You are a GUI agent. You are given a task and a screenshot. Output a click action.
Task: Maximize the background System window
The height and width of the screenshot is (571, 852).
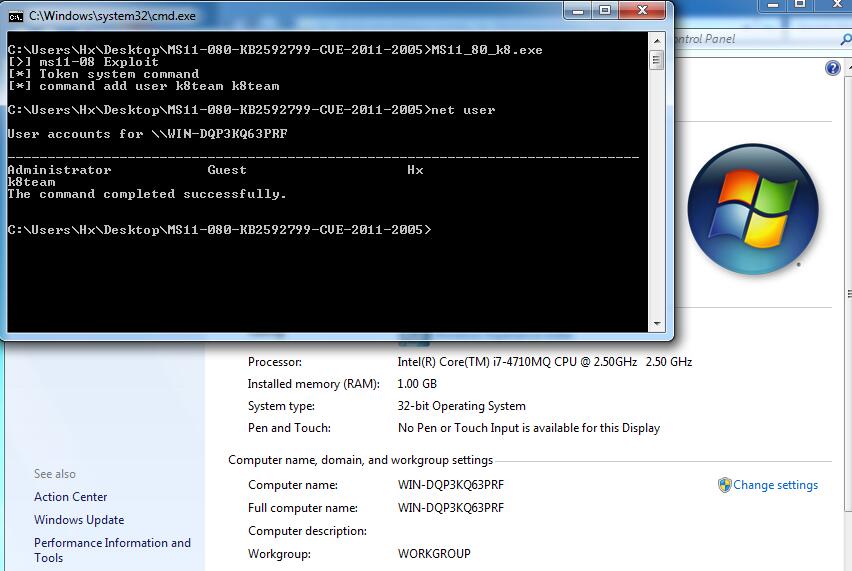coord(800,5)
